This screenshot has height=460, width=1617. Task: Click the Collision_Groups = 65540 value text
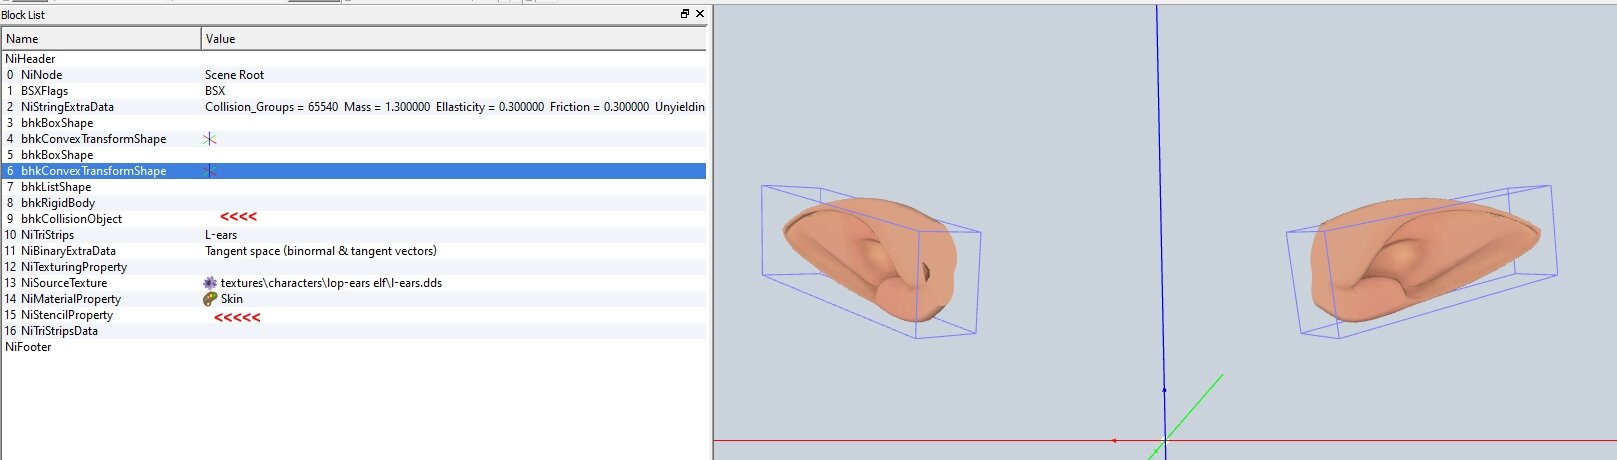(x=272, y=107)
